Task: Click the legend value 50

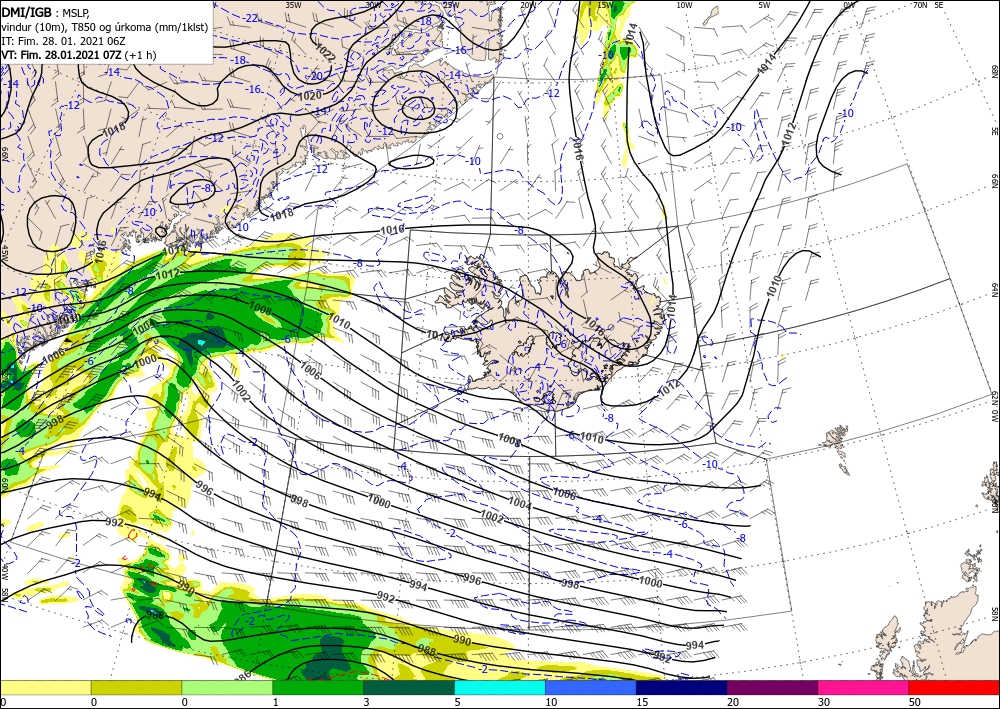Action: [915, 702]
